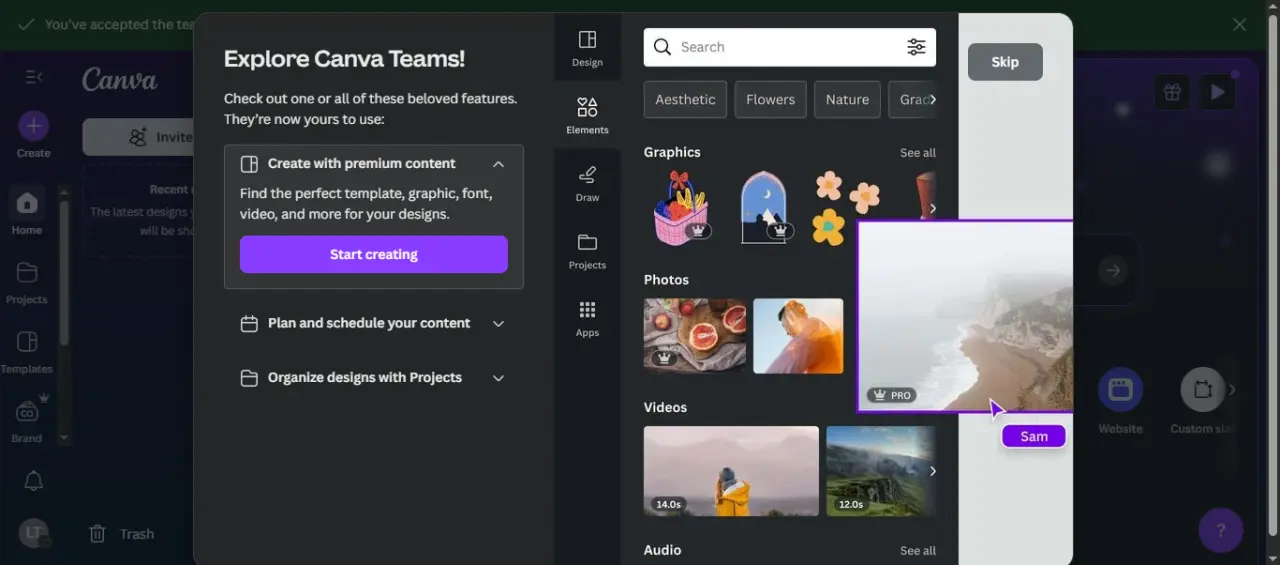Open the notifications bell
The width and height of the screenshot is (1280, 565).
[33, 481]
